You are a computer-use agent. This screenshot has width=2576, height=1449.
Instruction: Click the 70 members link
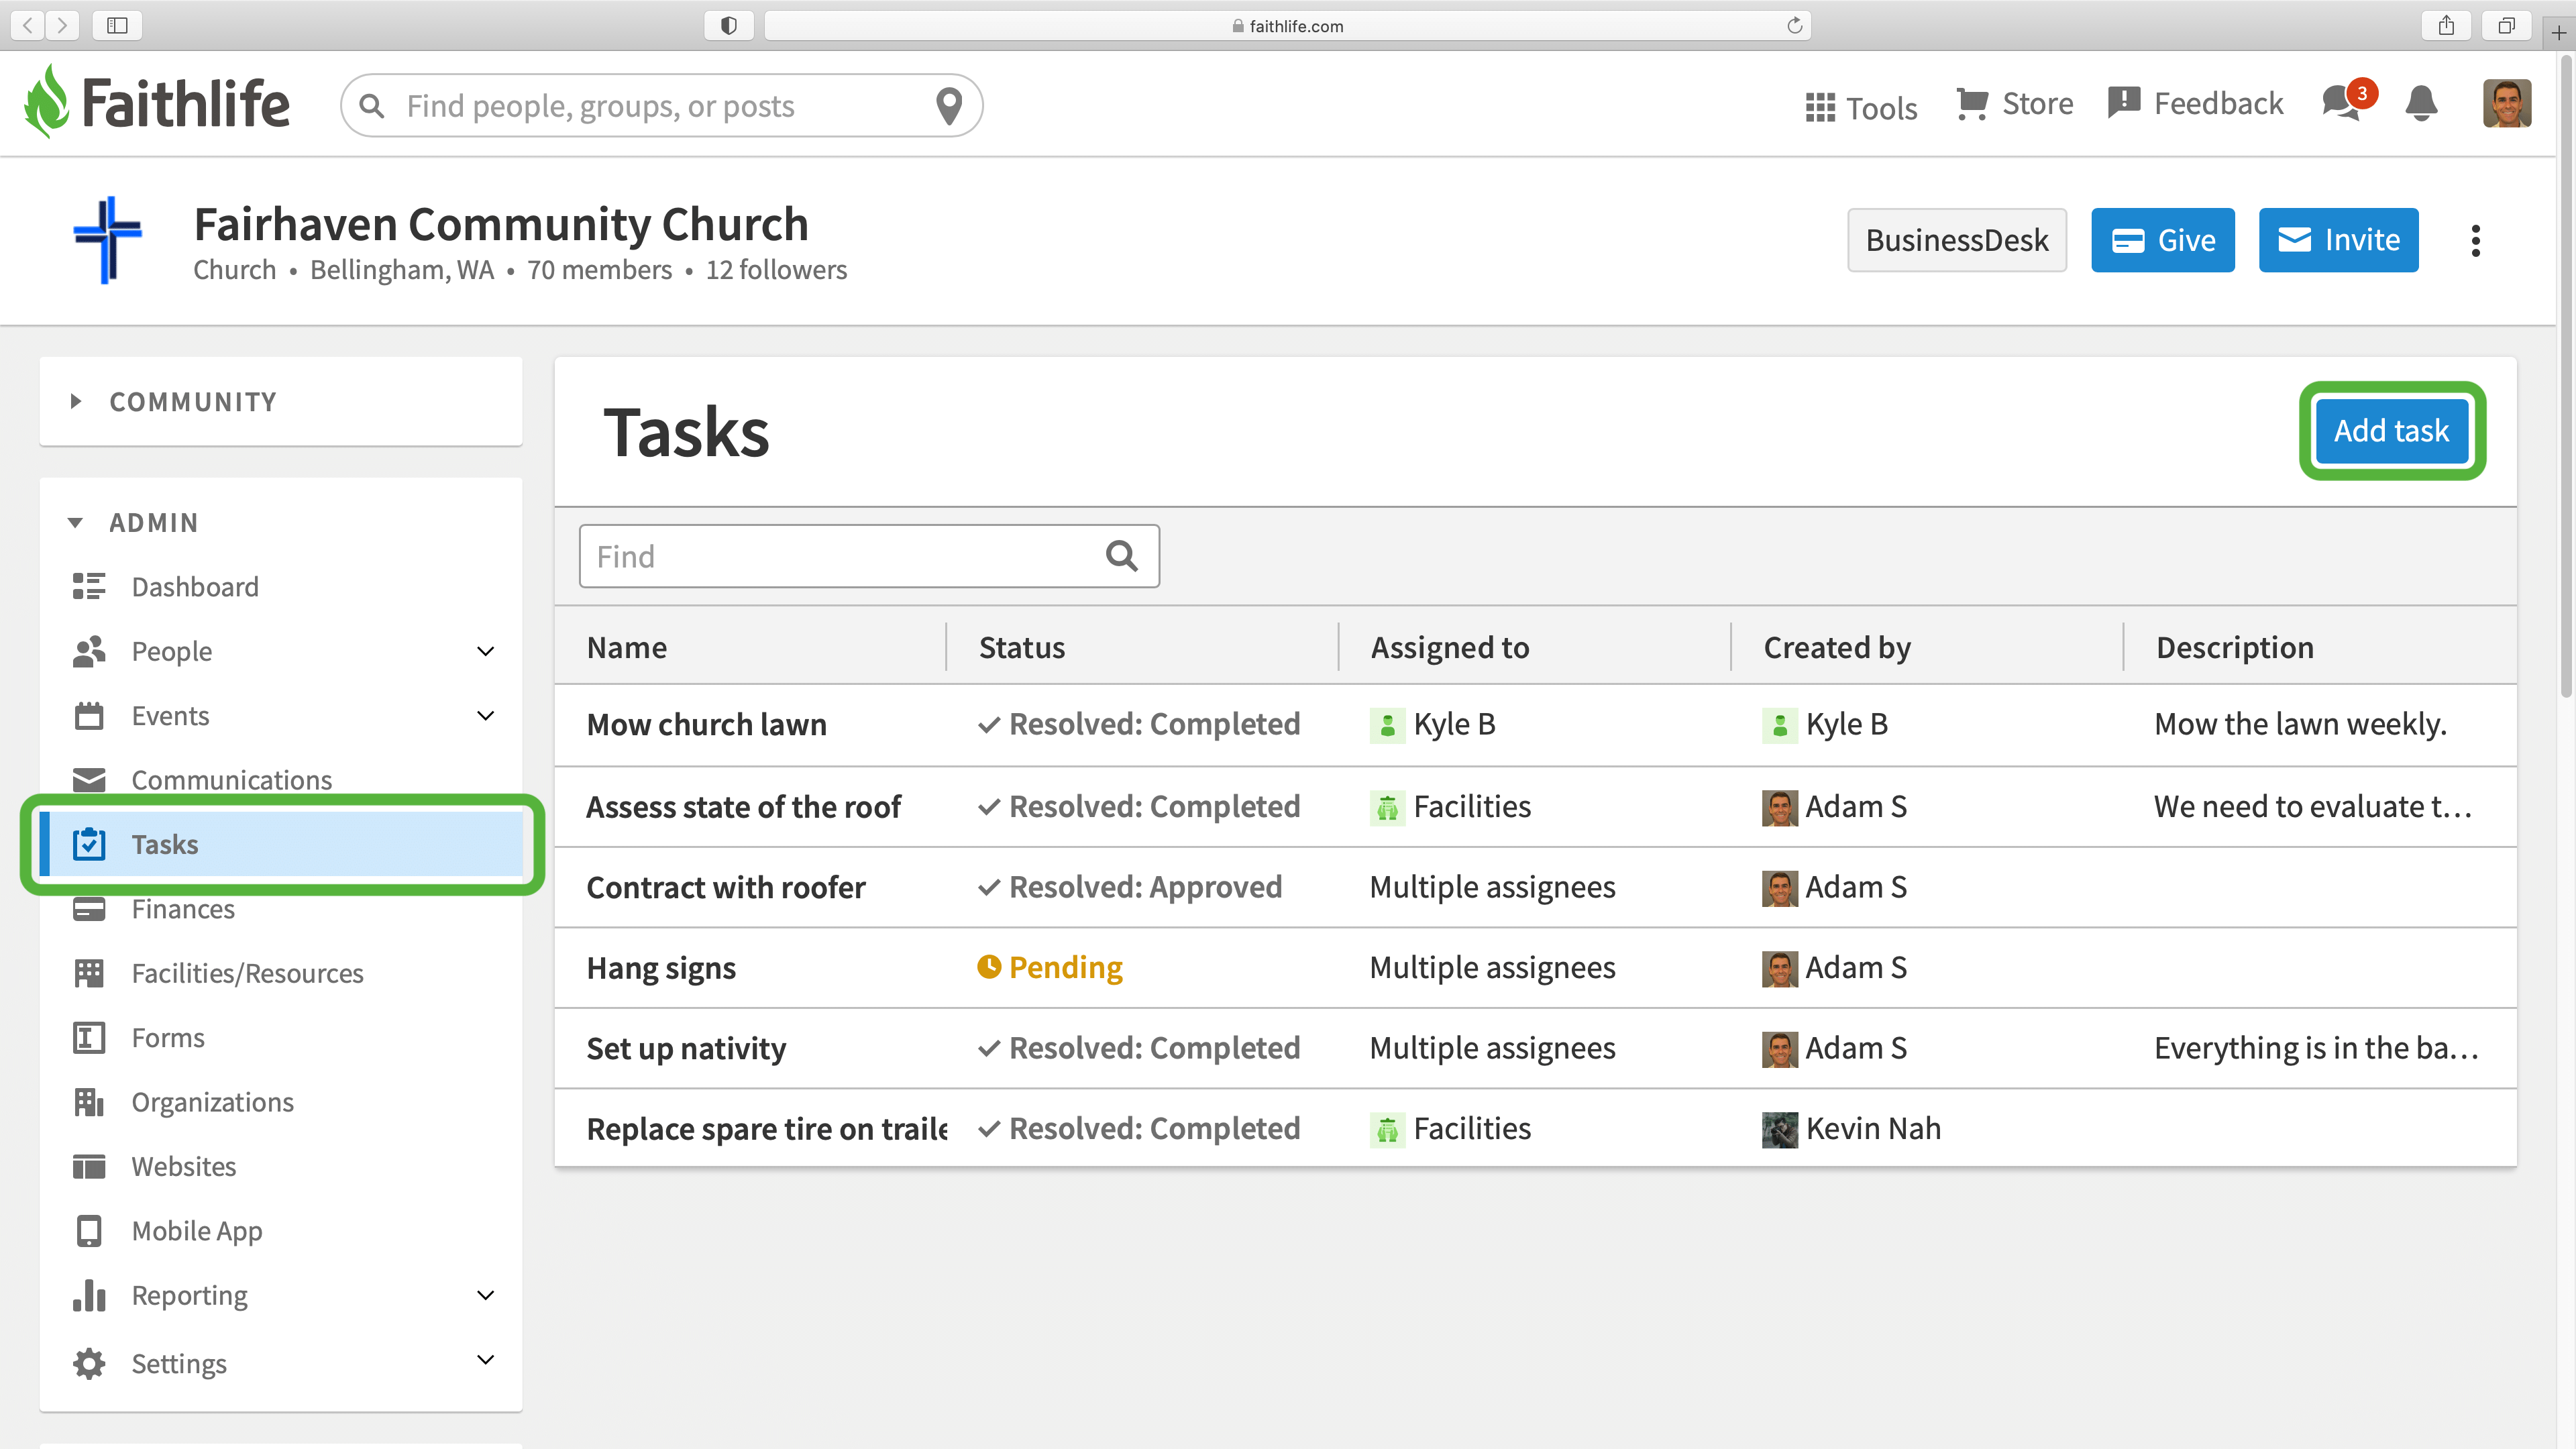click(x=599, y=270)
